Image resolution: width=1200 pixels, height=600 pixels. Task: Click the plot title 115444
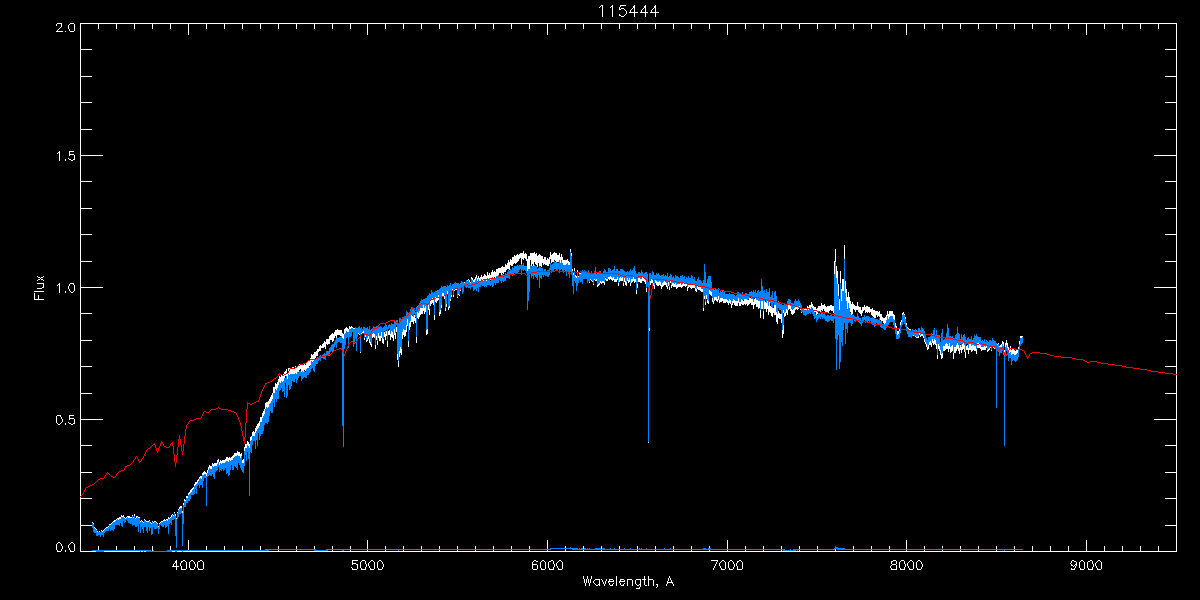click(629, 10)
